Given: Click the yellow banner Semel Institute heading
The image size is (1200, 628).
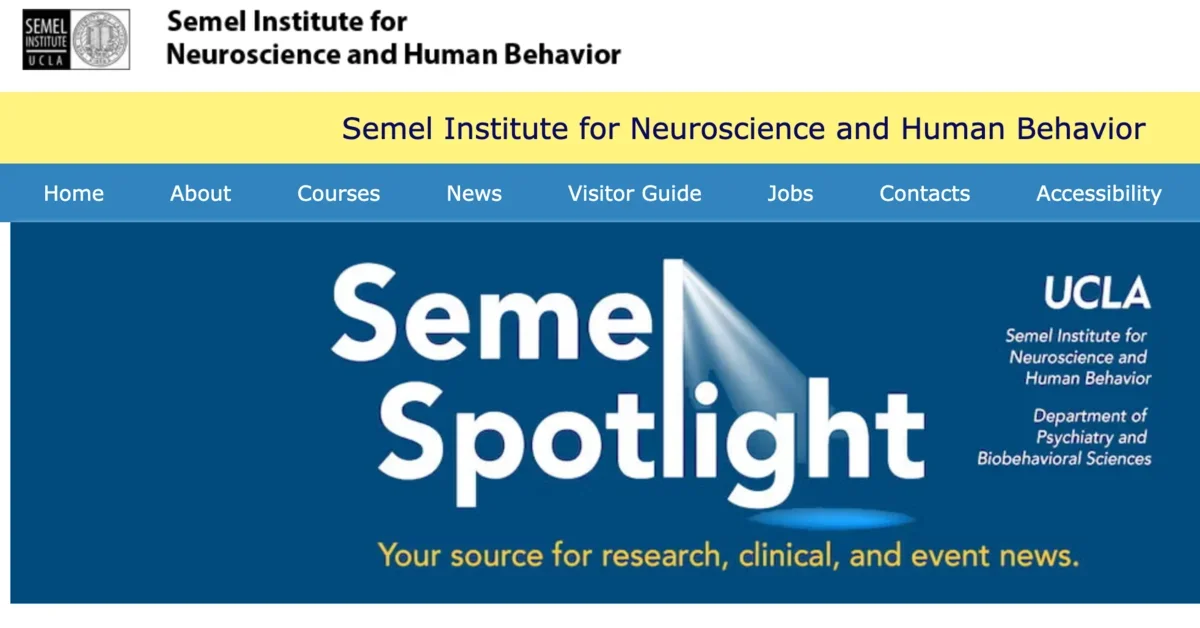Looking at the screenshot, I should (744, 129).
